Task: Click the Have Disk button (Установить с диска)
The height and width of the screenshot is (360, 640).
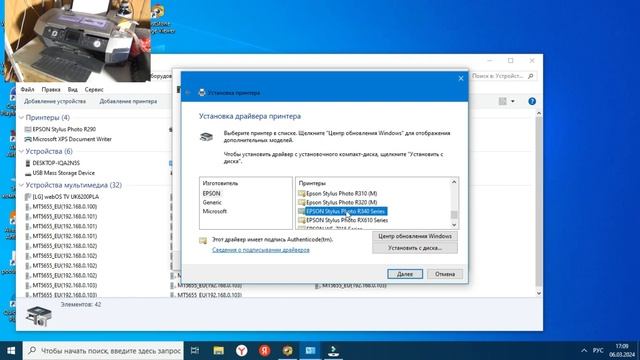Action: (x=415, y=248)
